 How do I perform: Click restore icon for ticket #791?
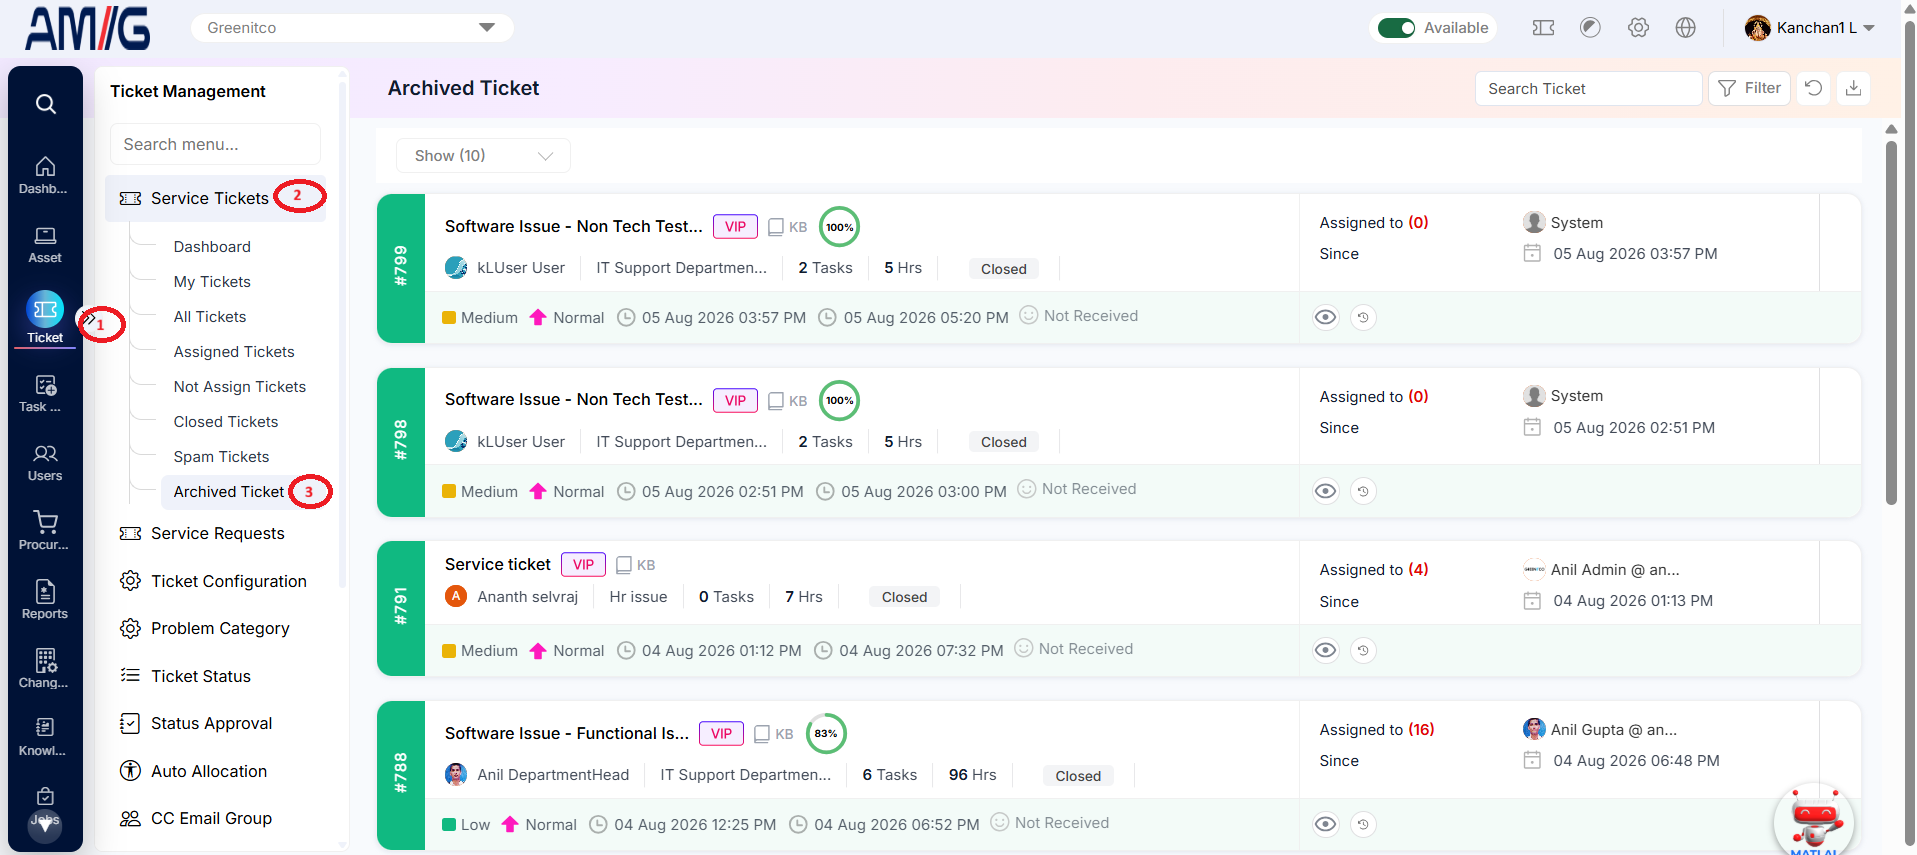click(x=1363, y=651)
